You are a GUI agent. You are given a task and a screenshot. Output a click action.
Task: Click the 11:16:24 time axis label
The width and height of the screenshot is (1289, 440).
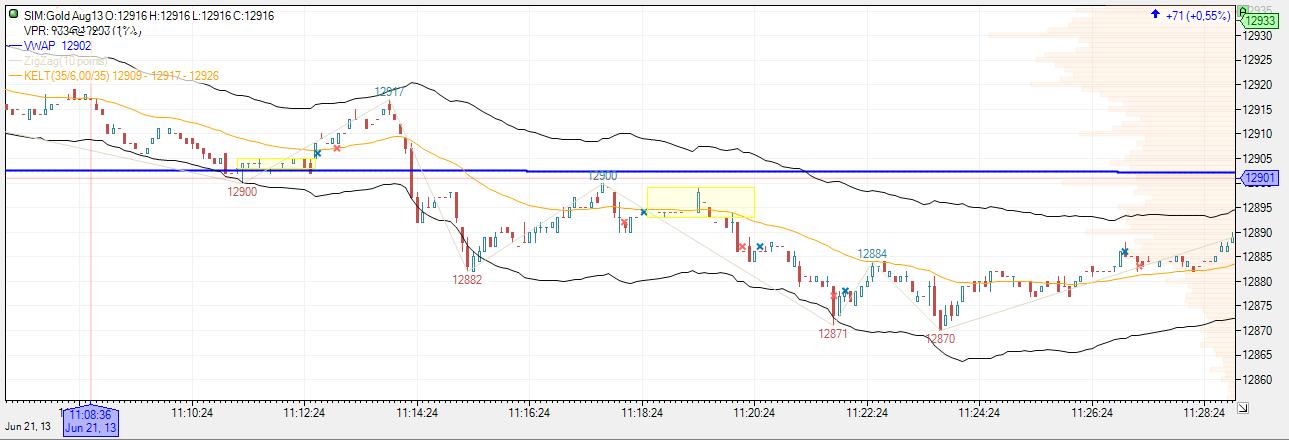(528, 412)
